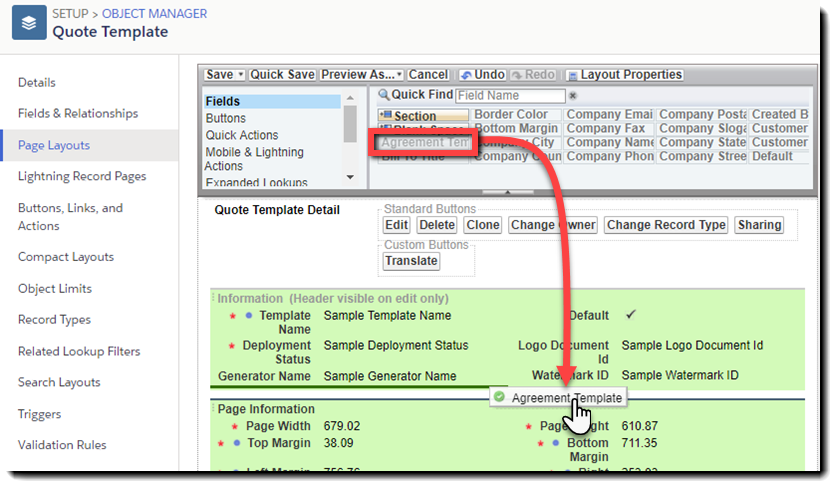Click the Change Owner button
Image resolution: width=830 pixels, height=481 pixels.
[553, 225]
